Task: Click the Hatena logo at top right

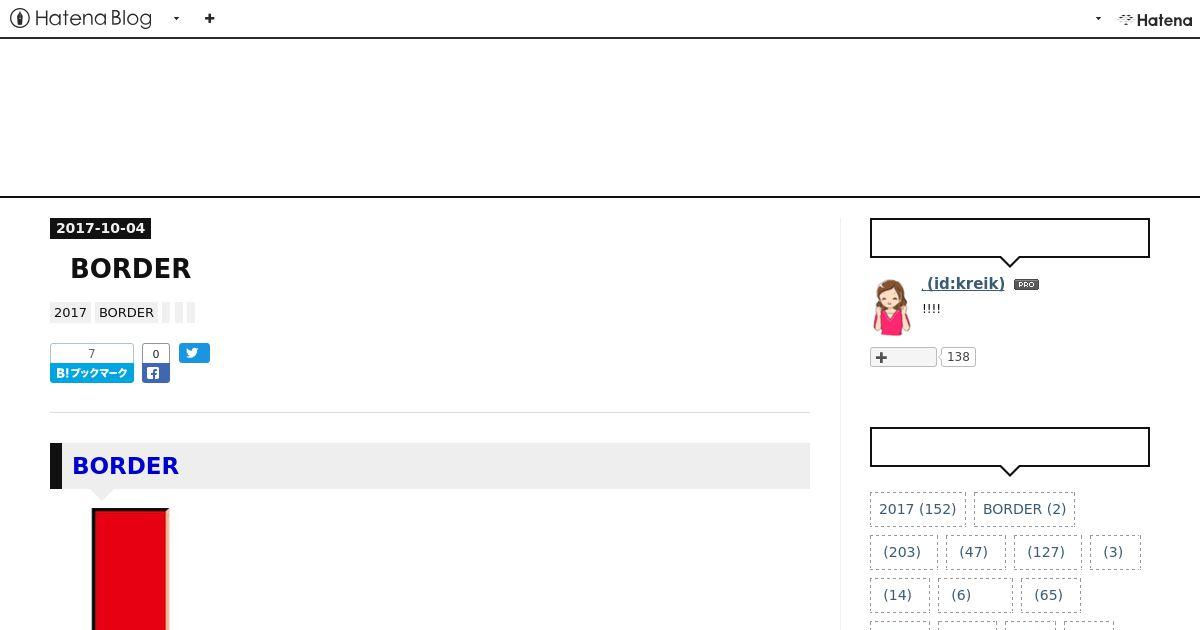Action: point(1155,19)
